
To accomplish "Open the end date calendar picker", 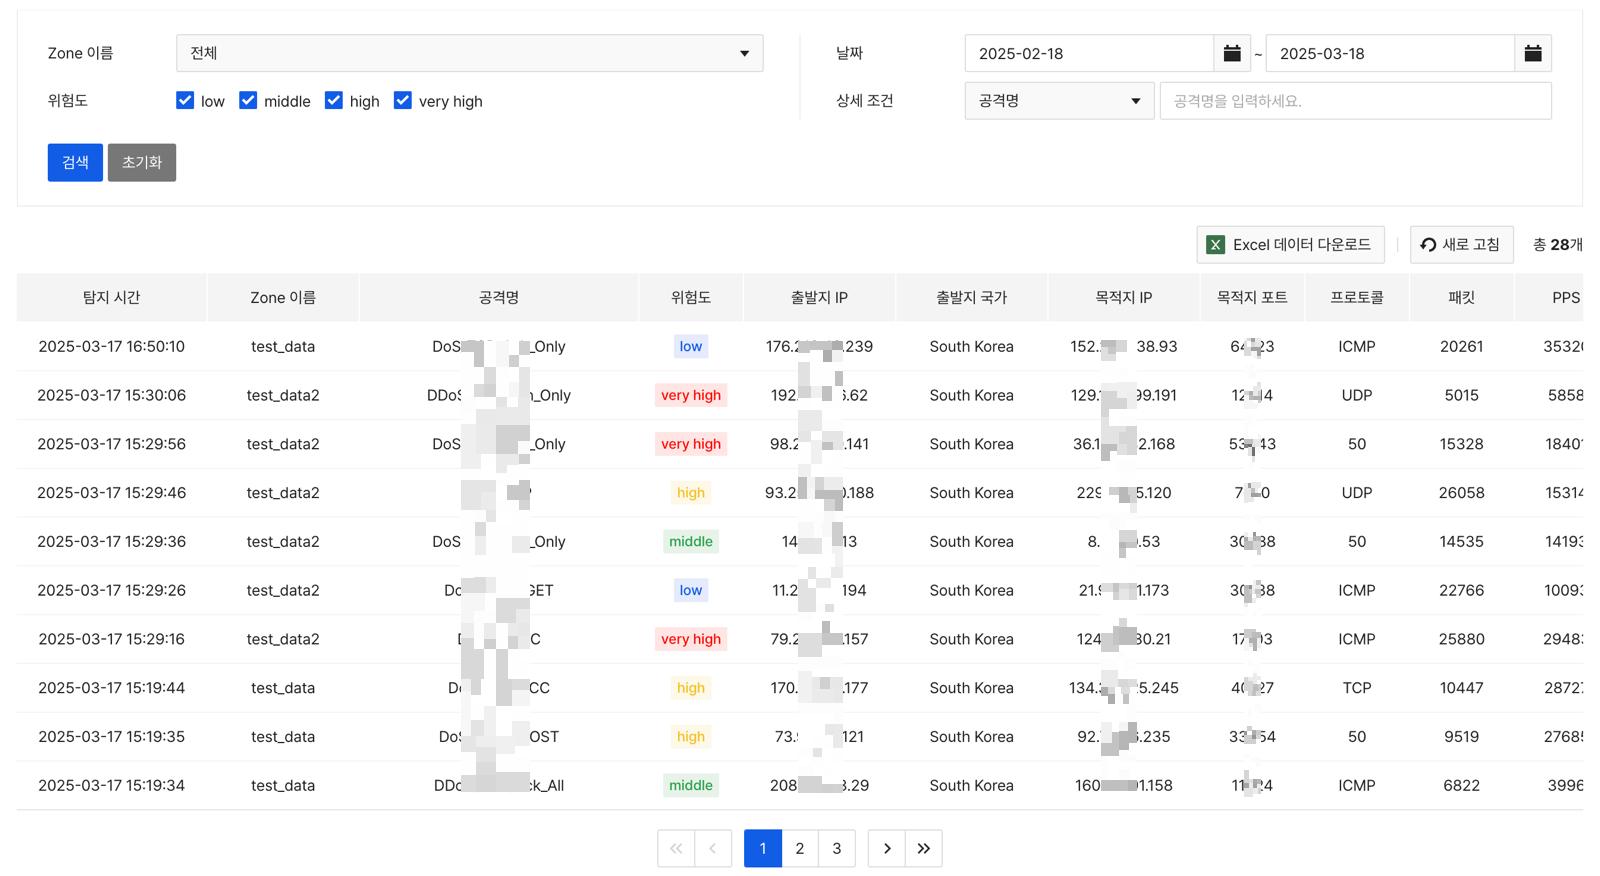I will coord(1533,53).
